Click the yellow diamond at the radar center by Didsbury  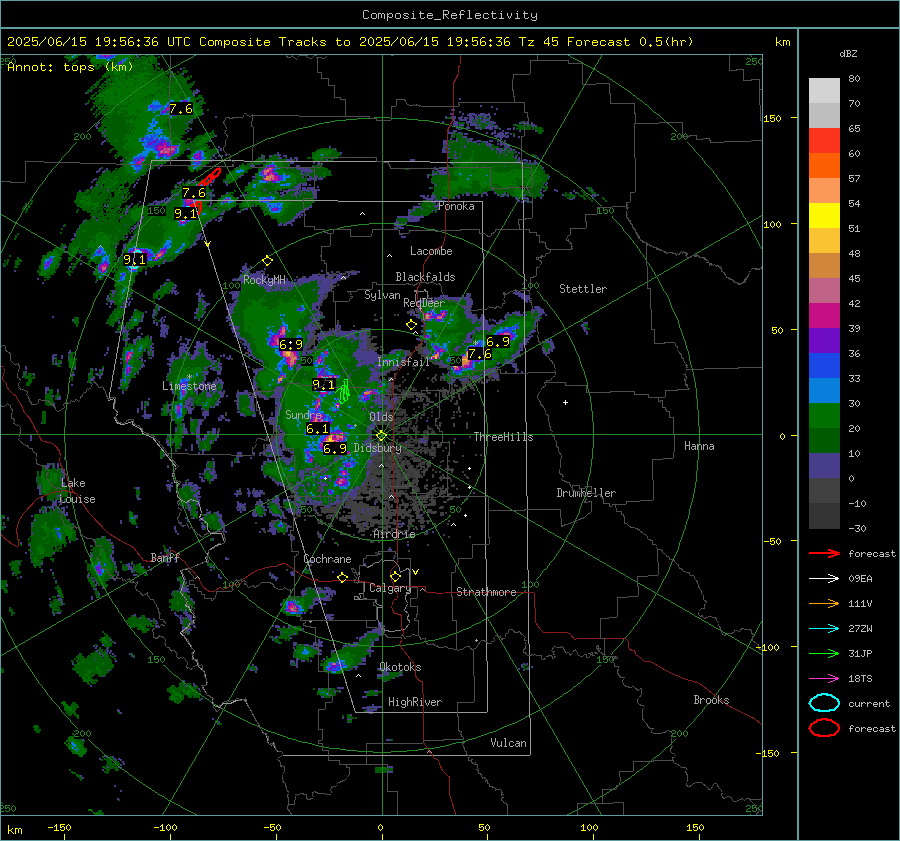coord(382,436)
